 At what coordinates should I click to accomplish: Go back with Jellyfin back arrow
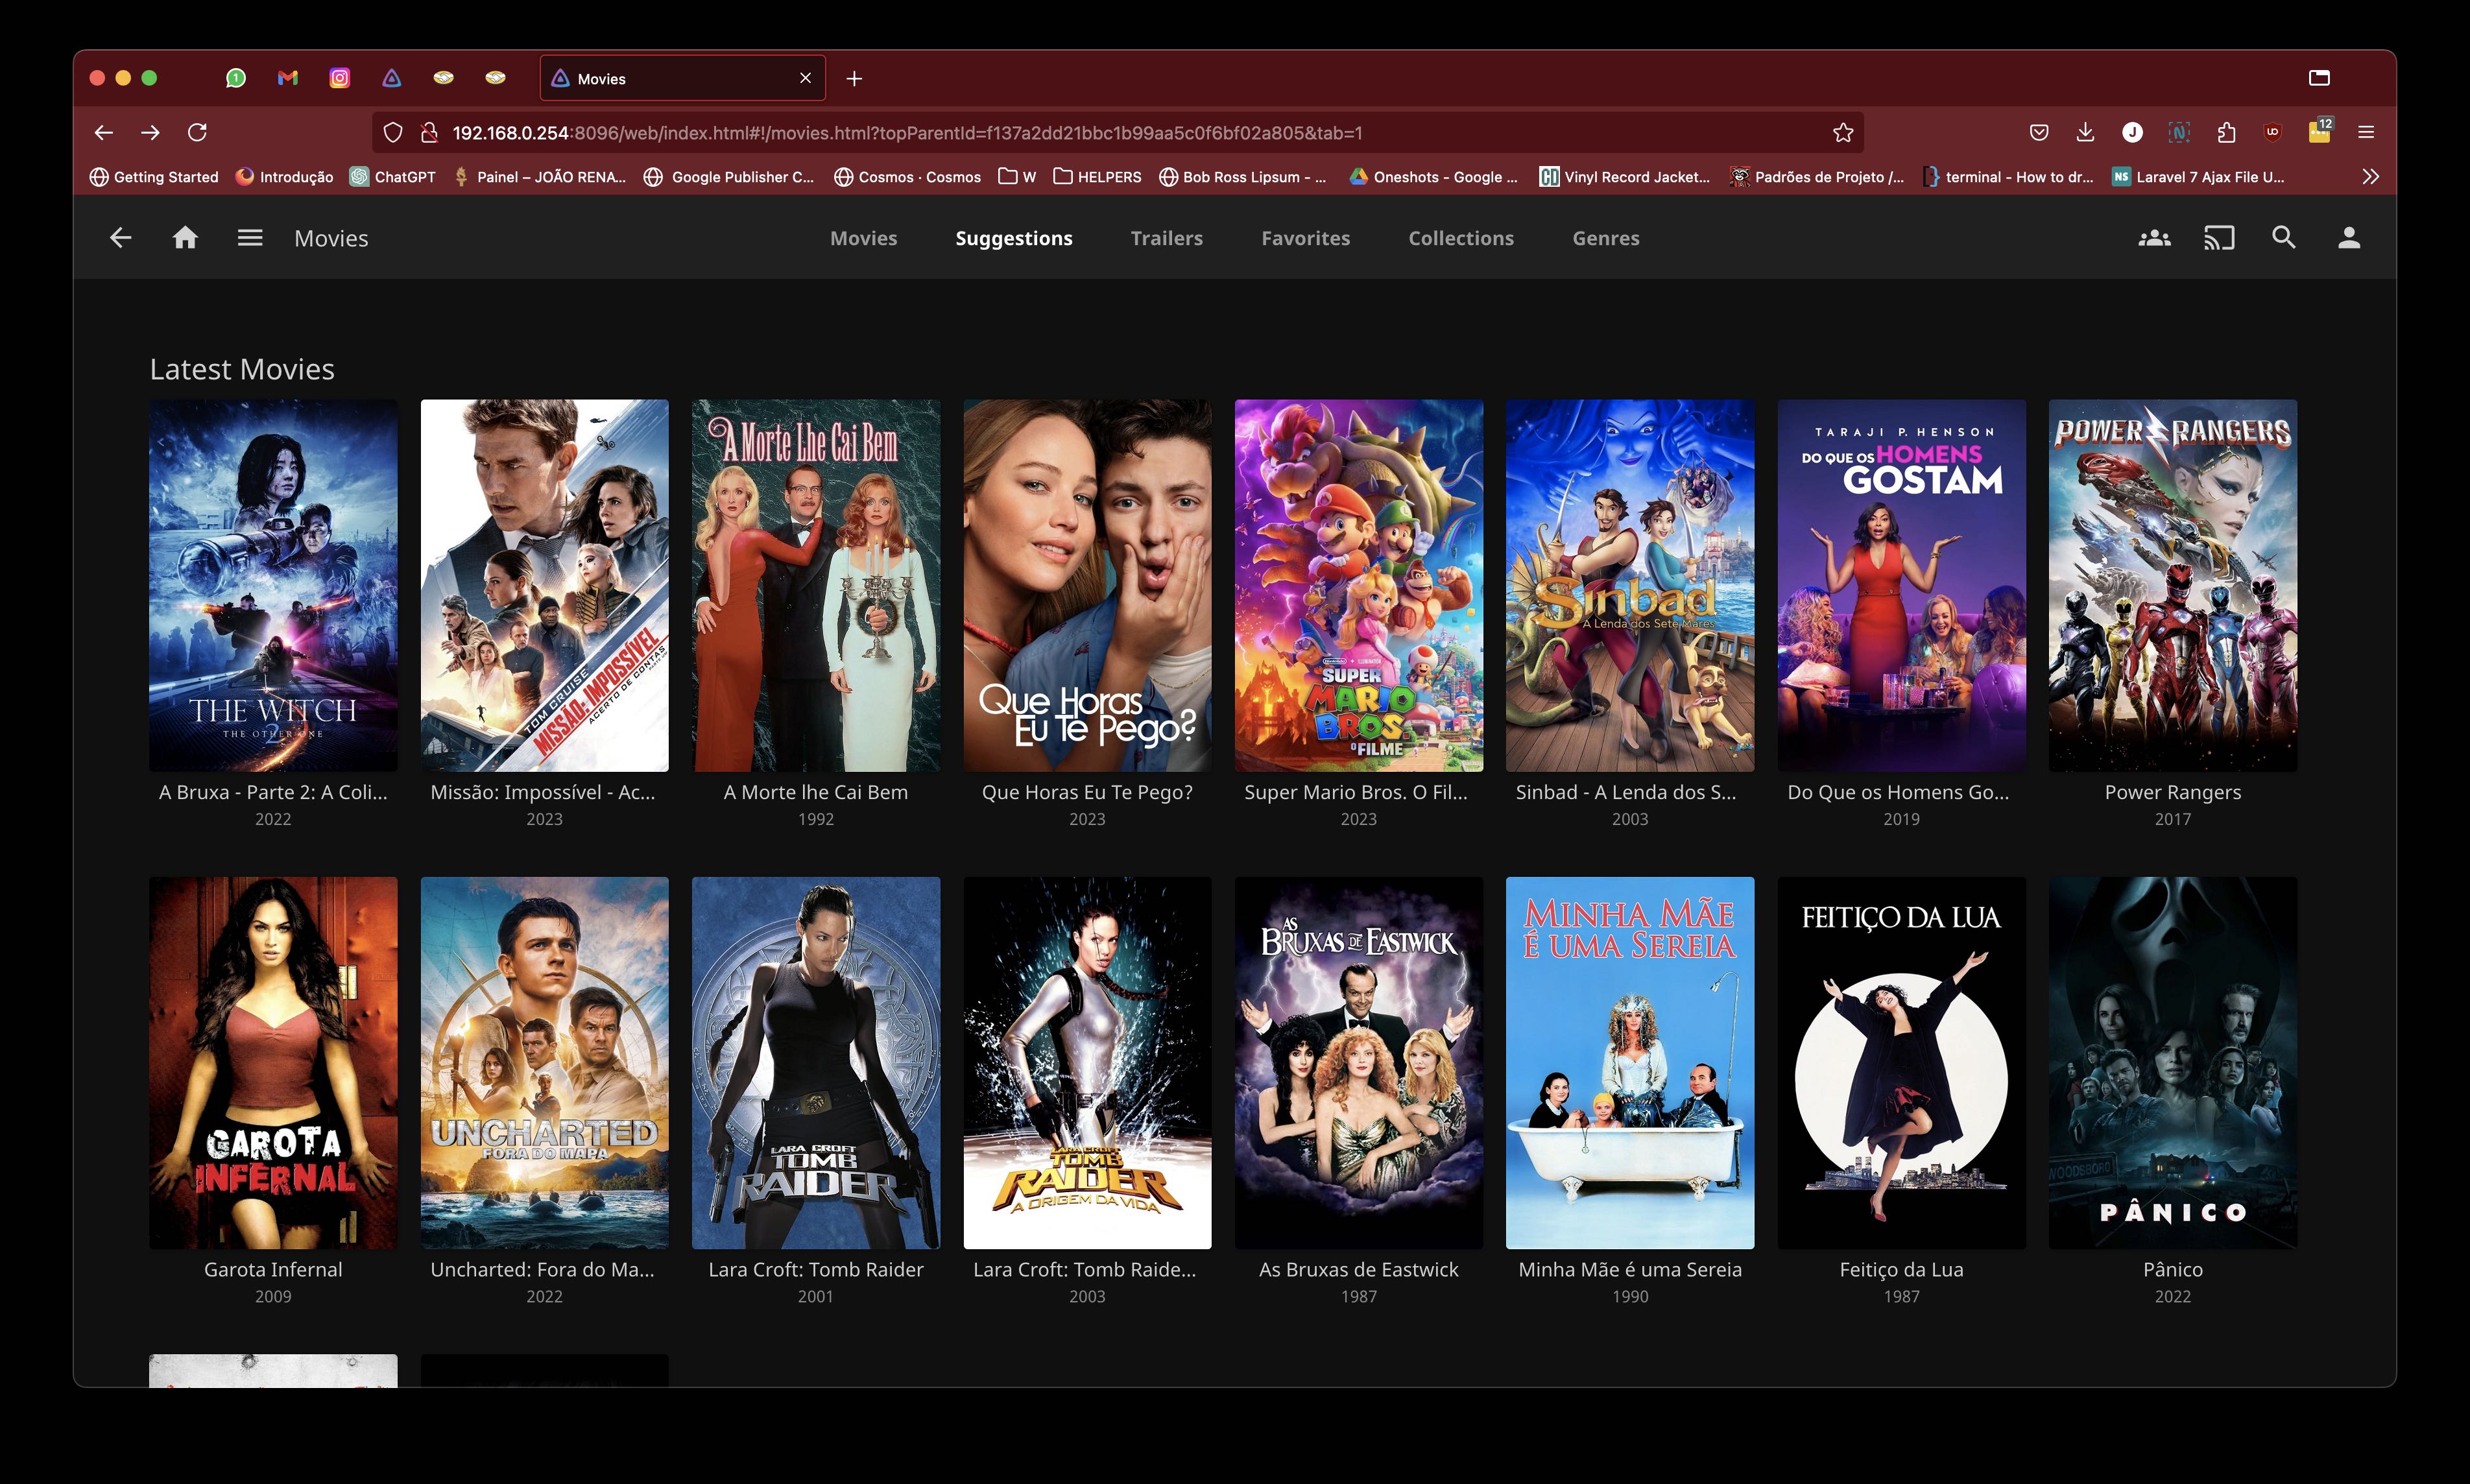[120, 238]
